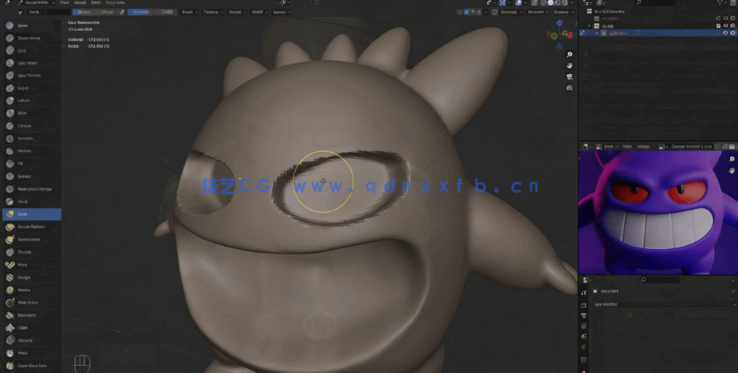
Task: Select the Fill brush
Action: coord(31,163)
